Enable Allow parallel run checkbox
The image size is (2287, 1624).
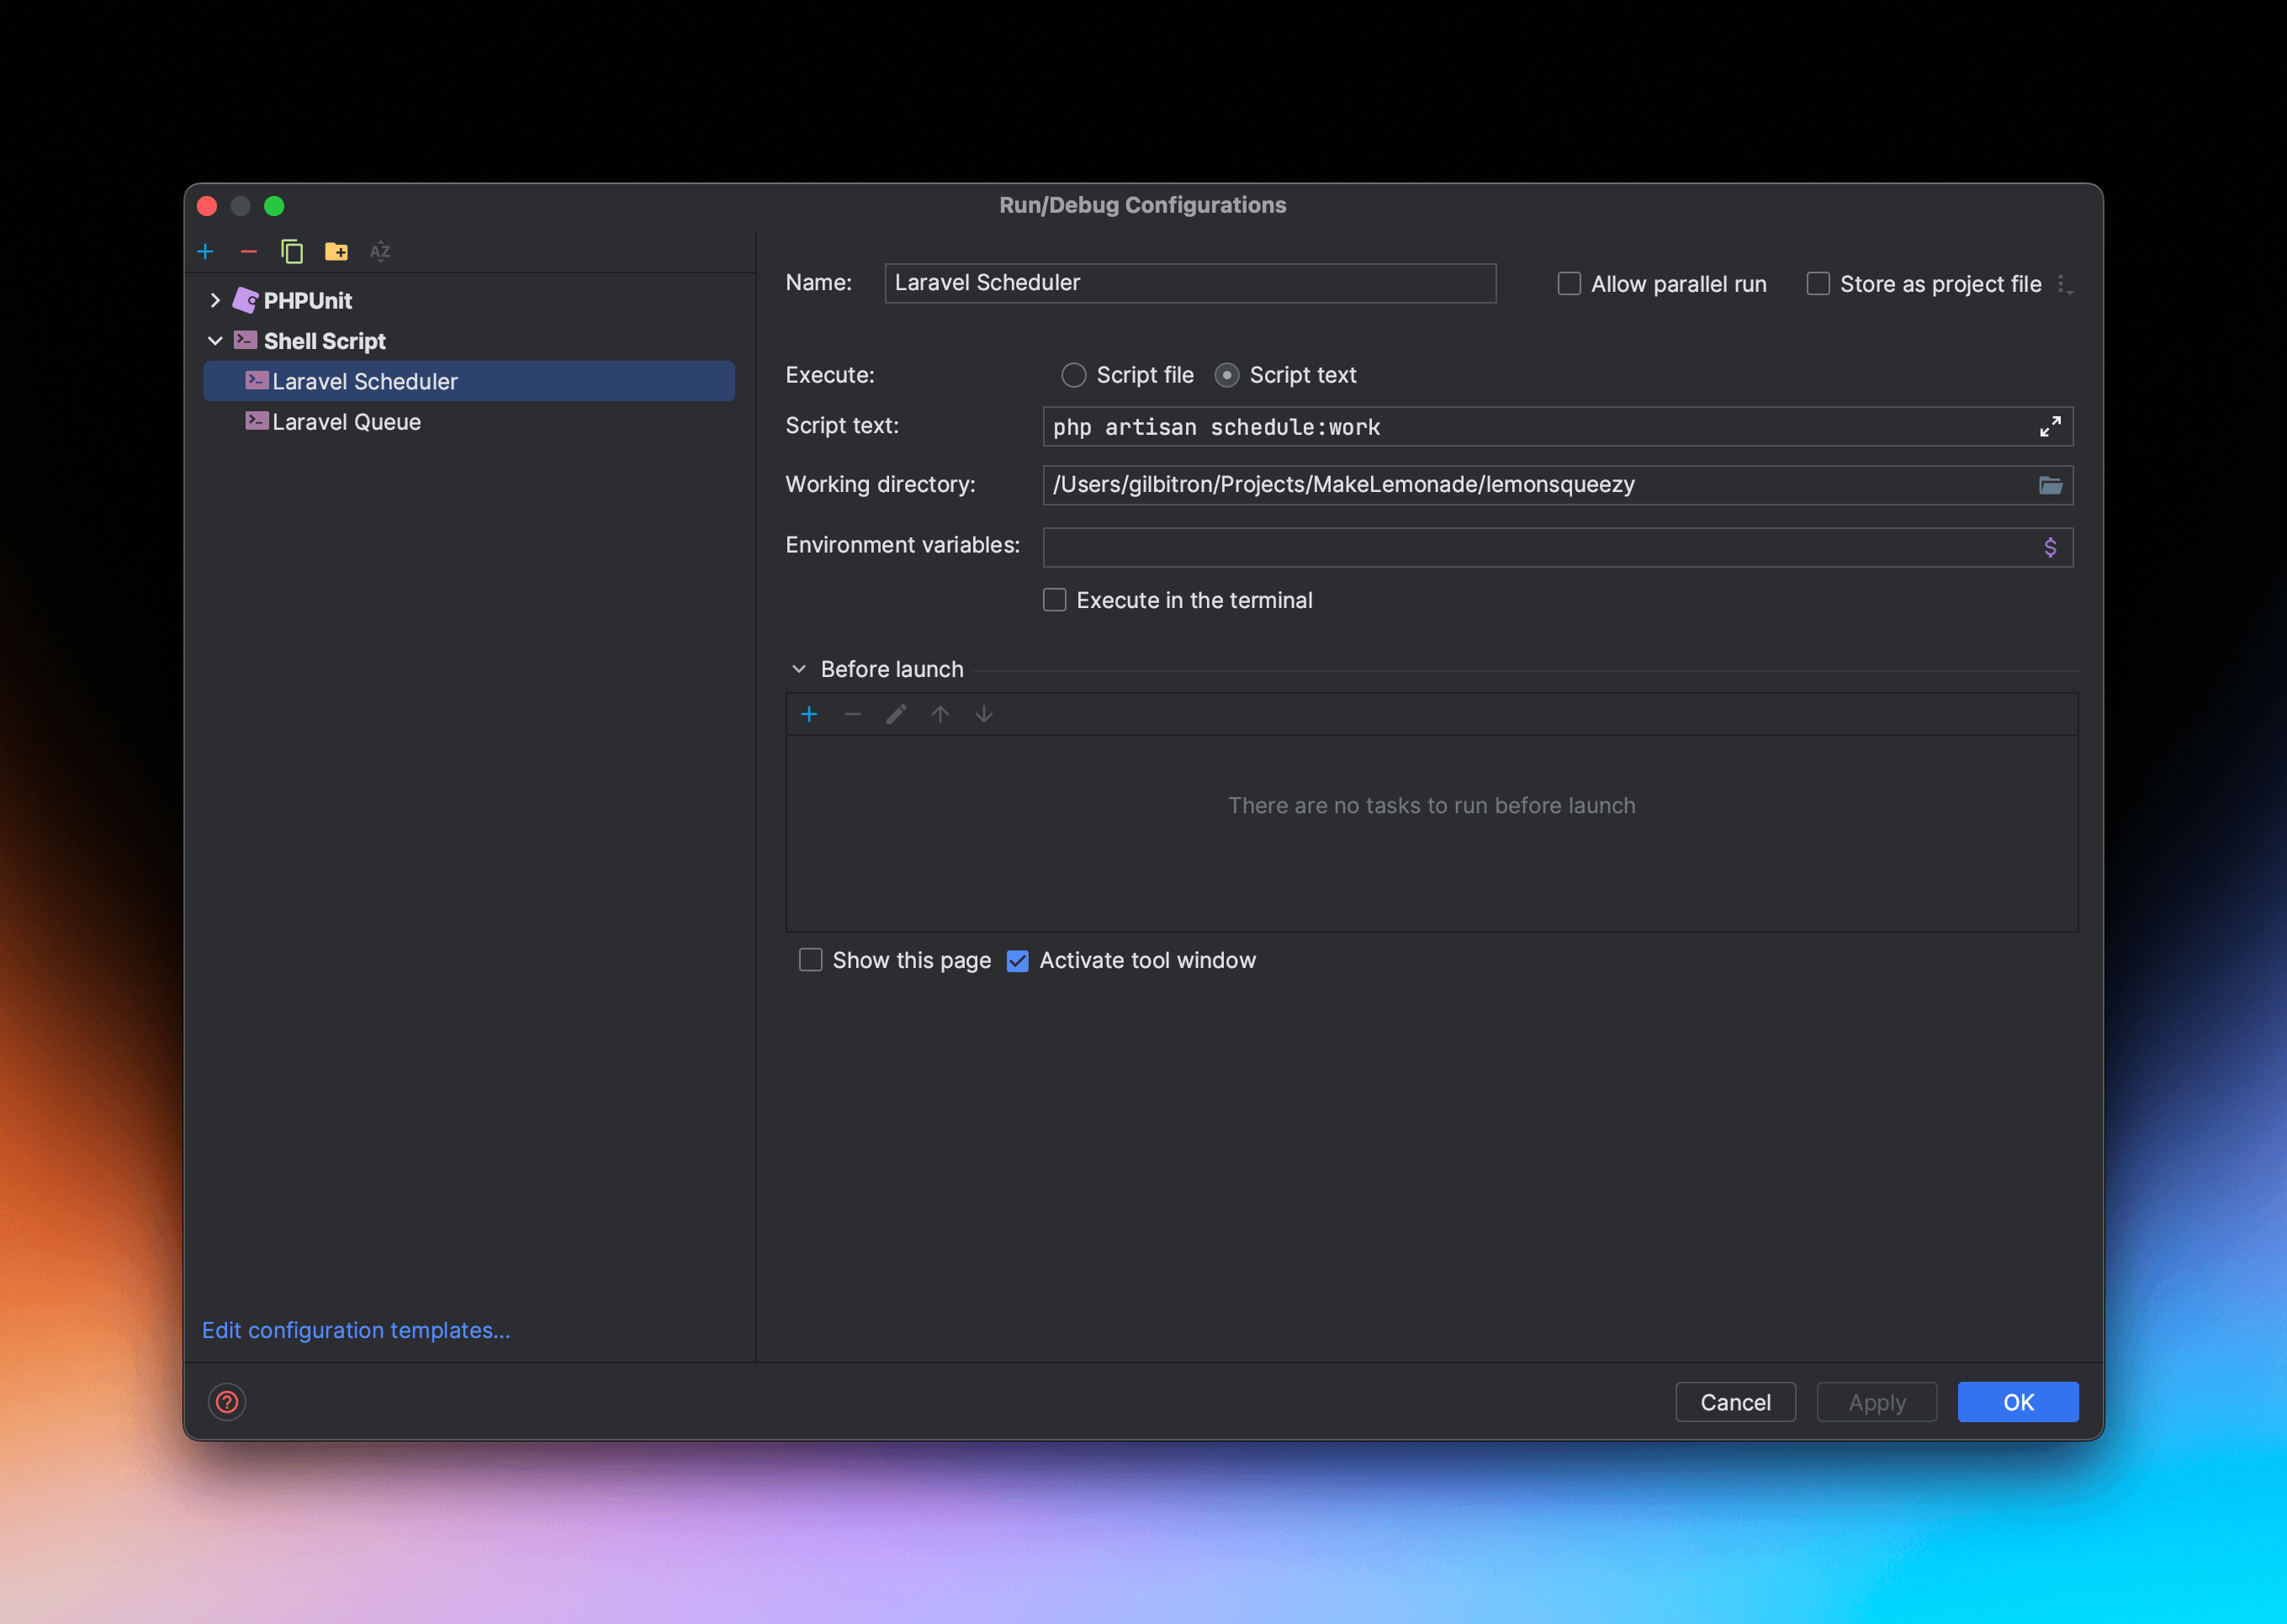coord(1570,284)
